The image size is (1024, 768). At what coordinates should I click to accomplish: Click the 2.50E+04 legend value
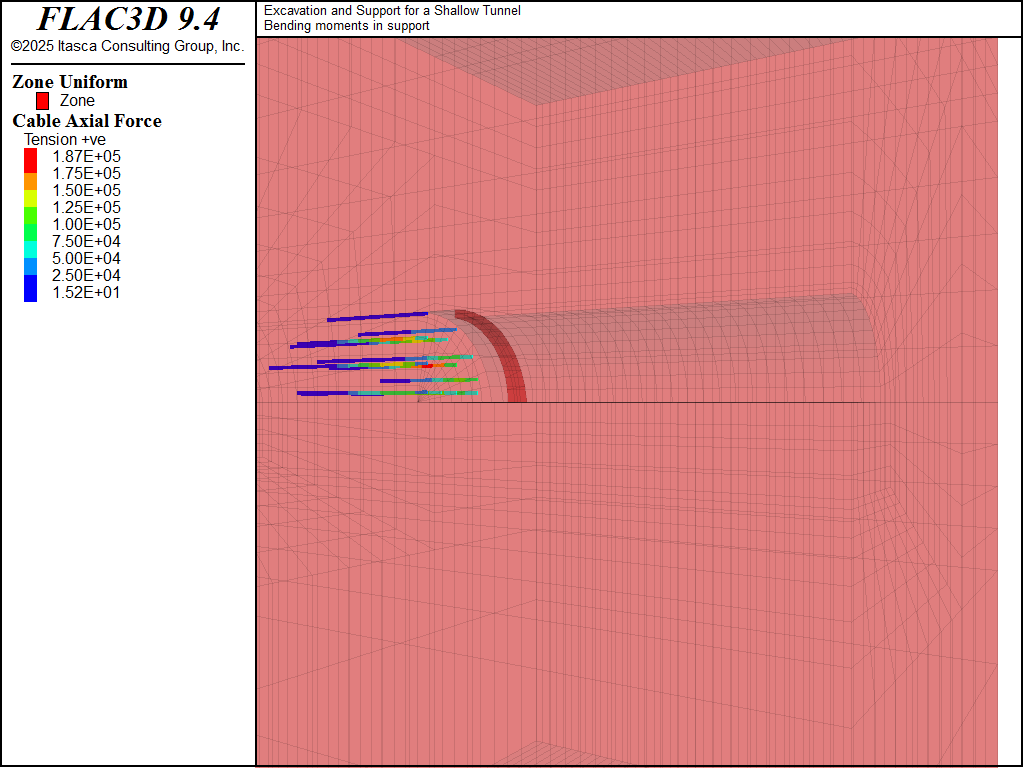point(86,275)
